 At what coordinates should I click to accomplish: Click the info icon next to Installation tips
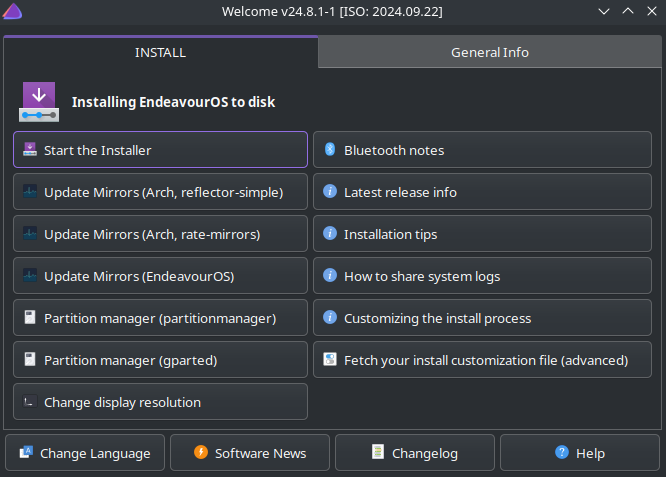[329, 234]
